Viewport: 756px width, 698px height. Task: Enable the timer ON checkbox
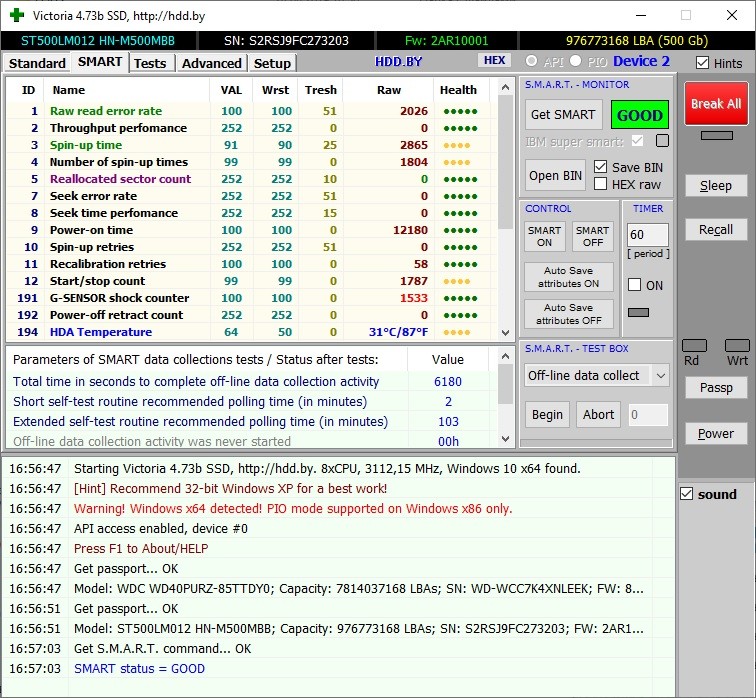click(x=634, y=285)
